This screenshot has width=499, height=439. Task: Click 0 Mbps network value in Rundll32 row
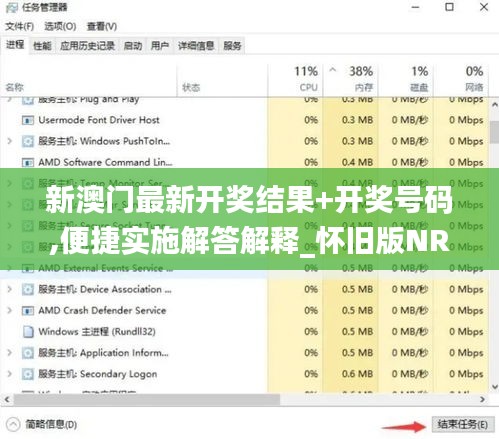click(x=466, y=332)
